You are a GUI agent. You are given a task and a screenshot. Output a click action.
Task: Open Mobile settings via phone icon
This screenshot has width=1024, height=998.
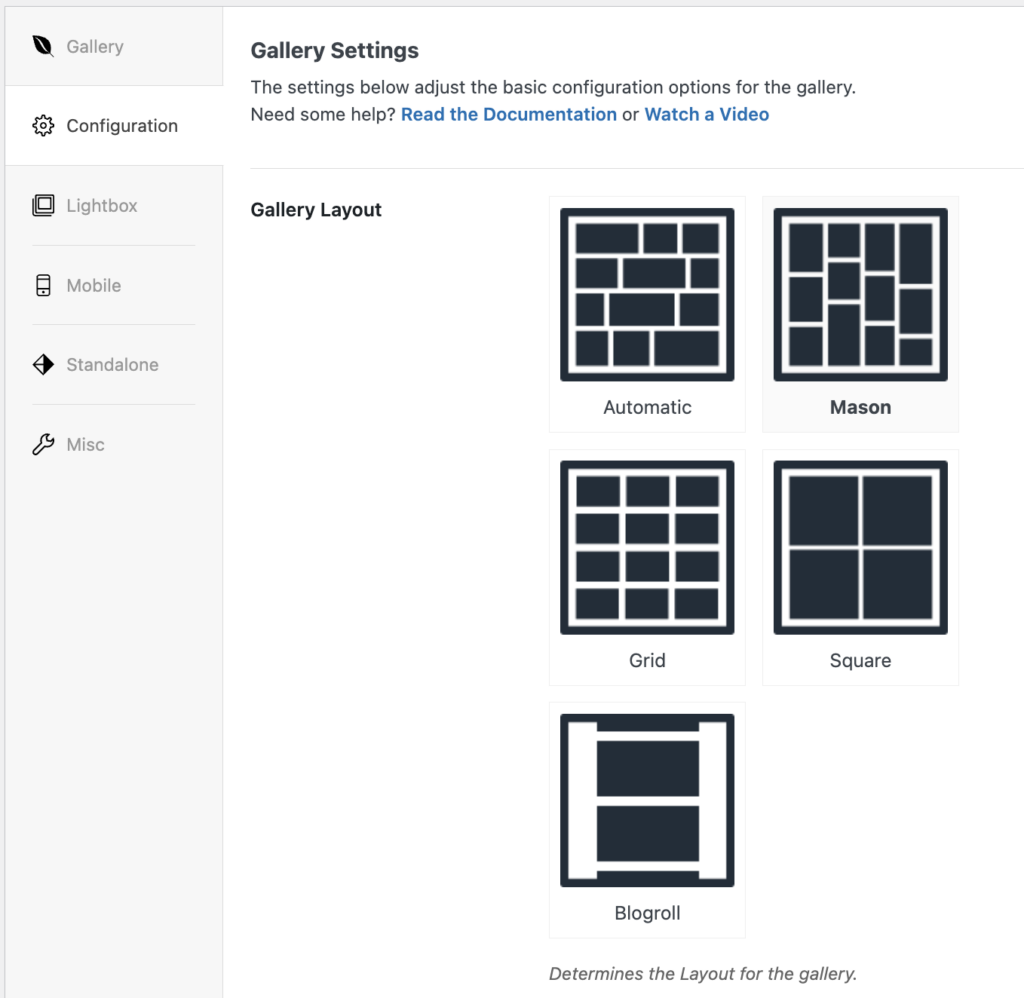coord(42,285)
